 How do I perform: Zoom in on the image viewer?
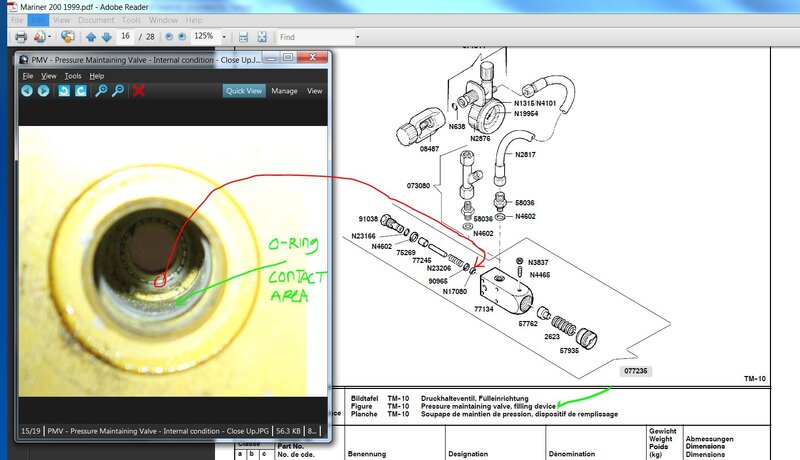(101, 91)
